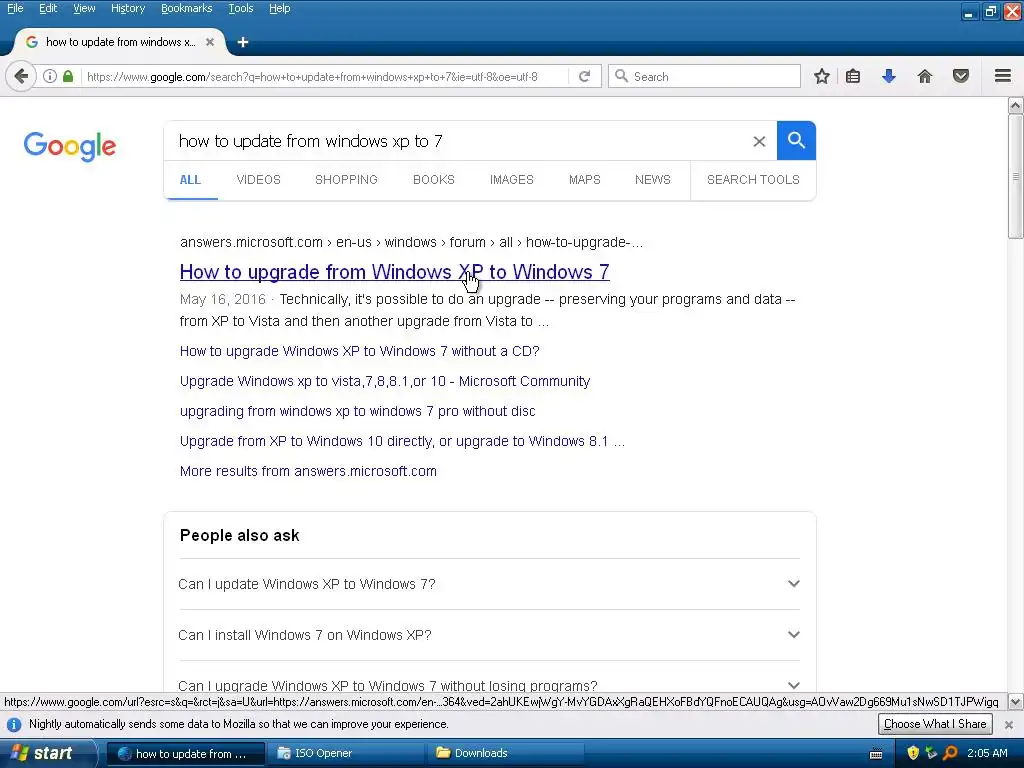Image resolution: width=1024 pixels, height=768 pixels.
Task: Click the Google search query field
Action: (x=457, y=141)
